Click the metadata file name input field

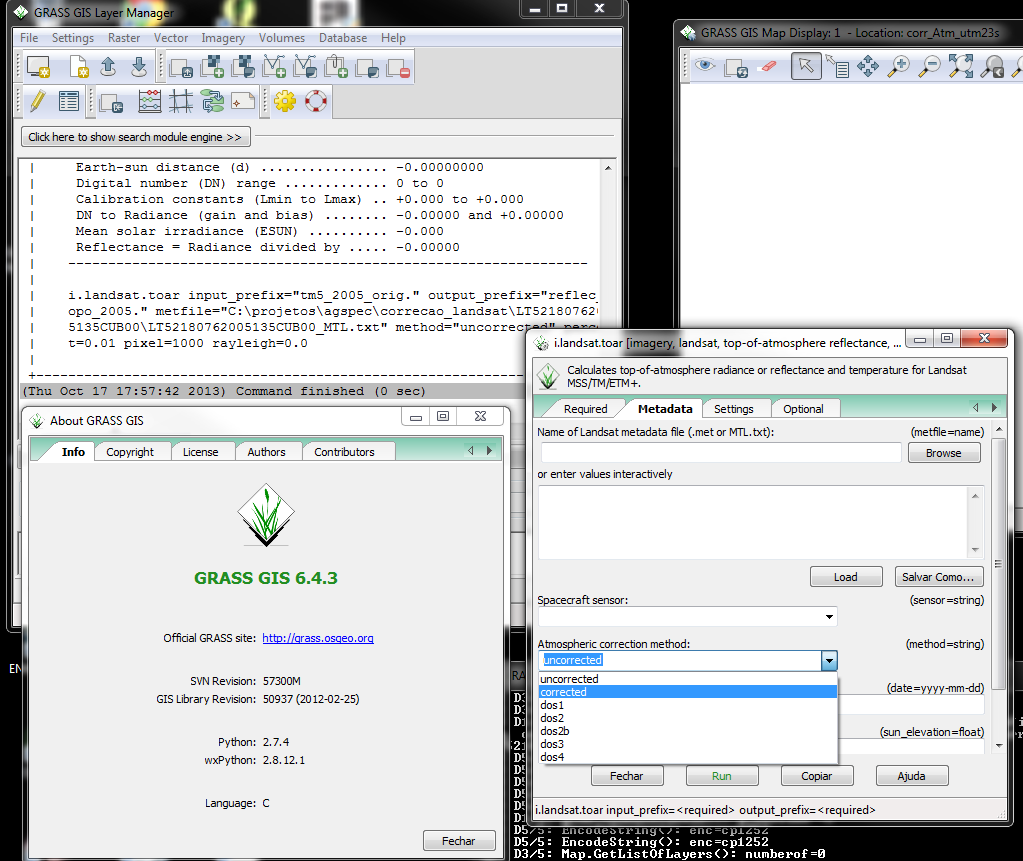coord(721,453)
